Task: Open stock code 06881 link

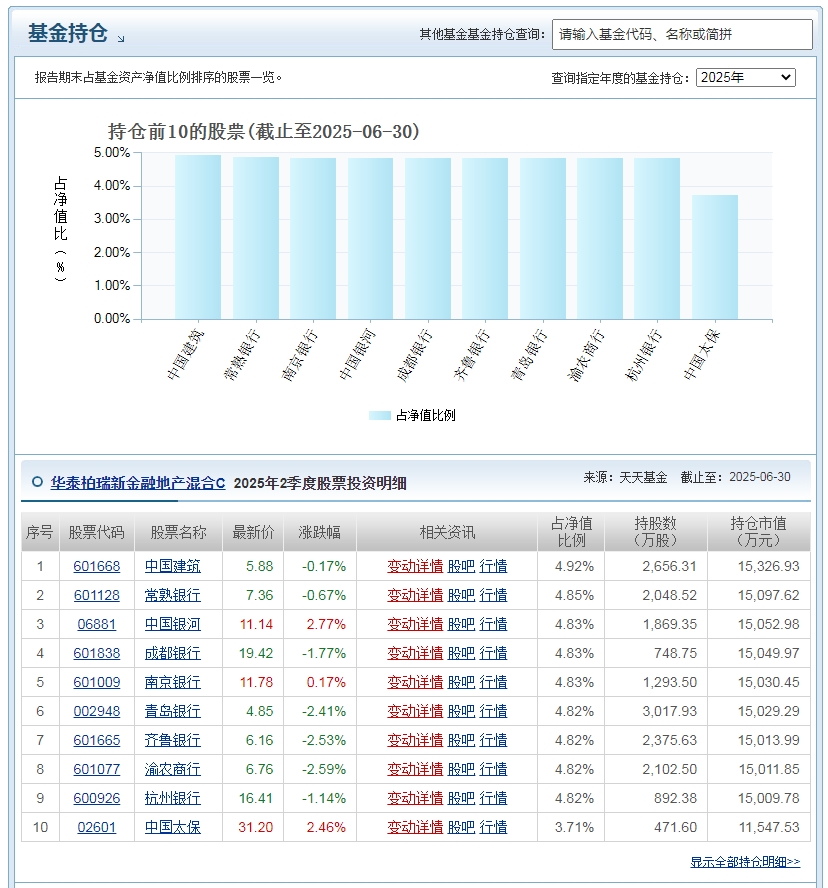Action: (97, 624)
